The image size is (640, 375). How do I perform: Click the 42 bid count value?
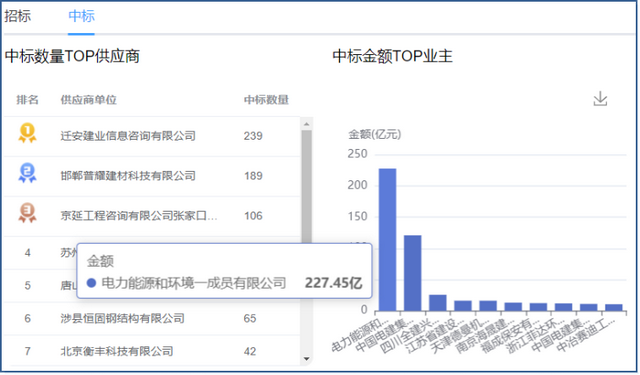click(250, 351)
